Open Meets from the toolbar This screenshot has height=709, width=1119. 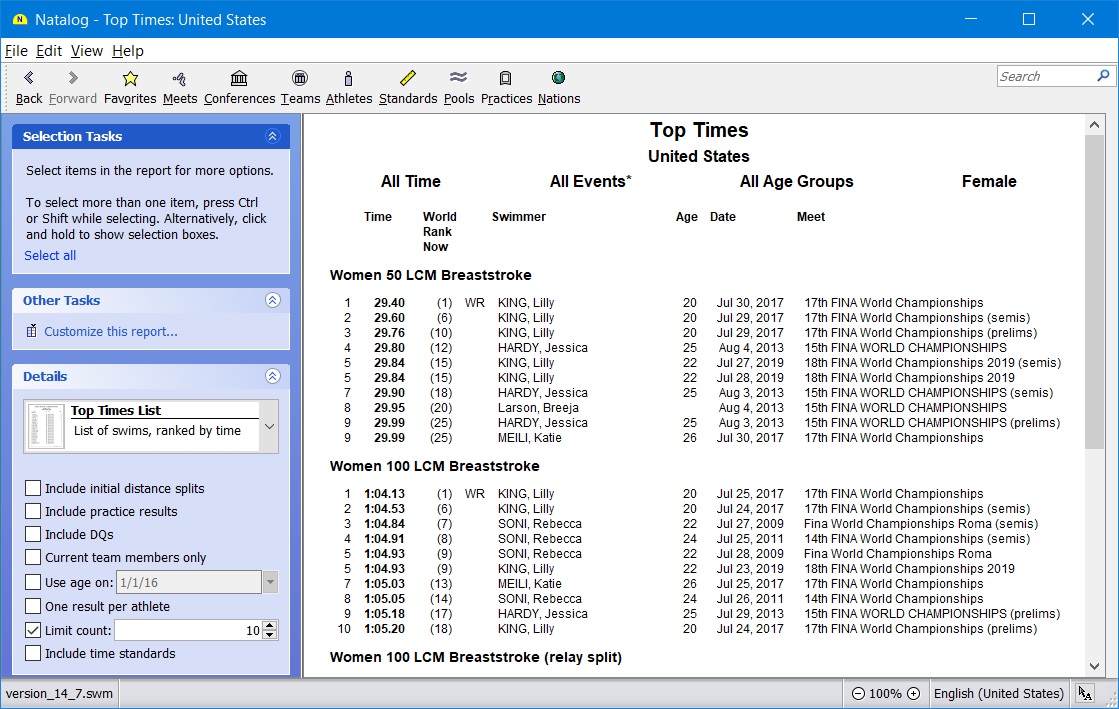180,79
